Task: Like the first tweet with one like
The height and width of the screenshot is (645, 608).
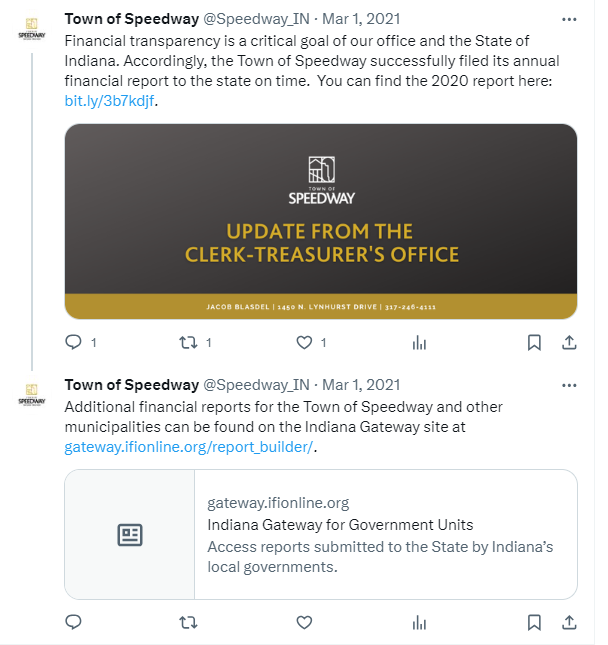Action: click(304, 342)
